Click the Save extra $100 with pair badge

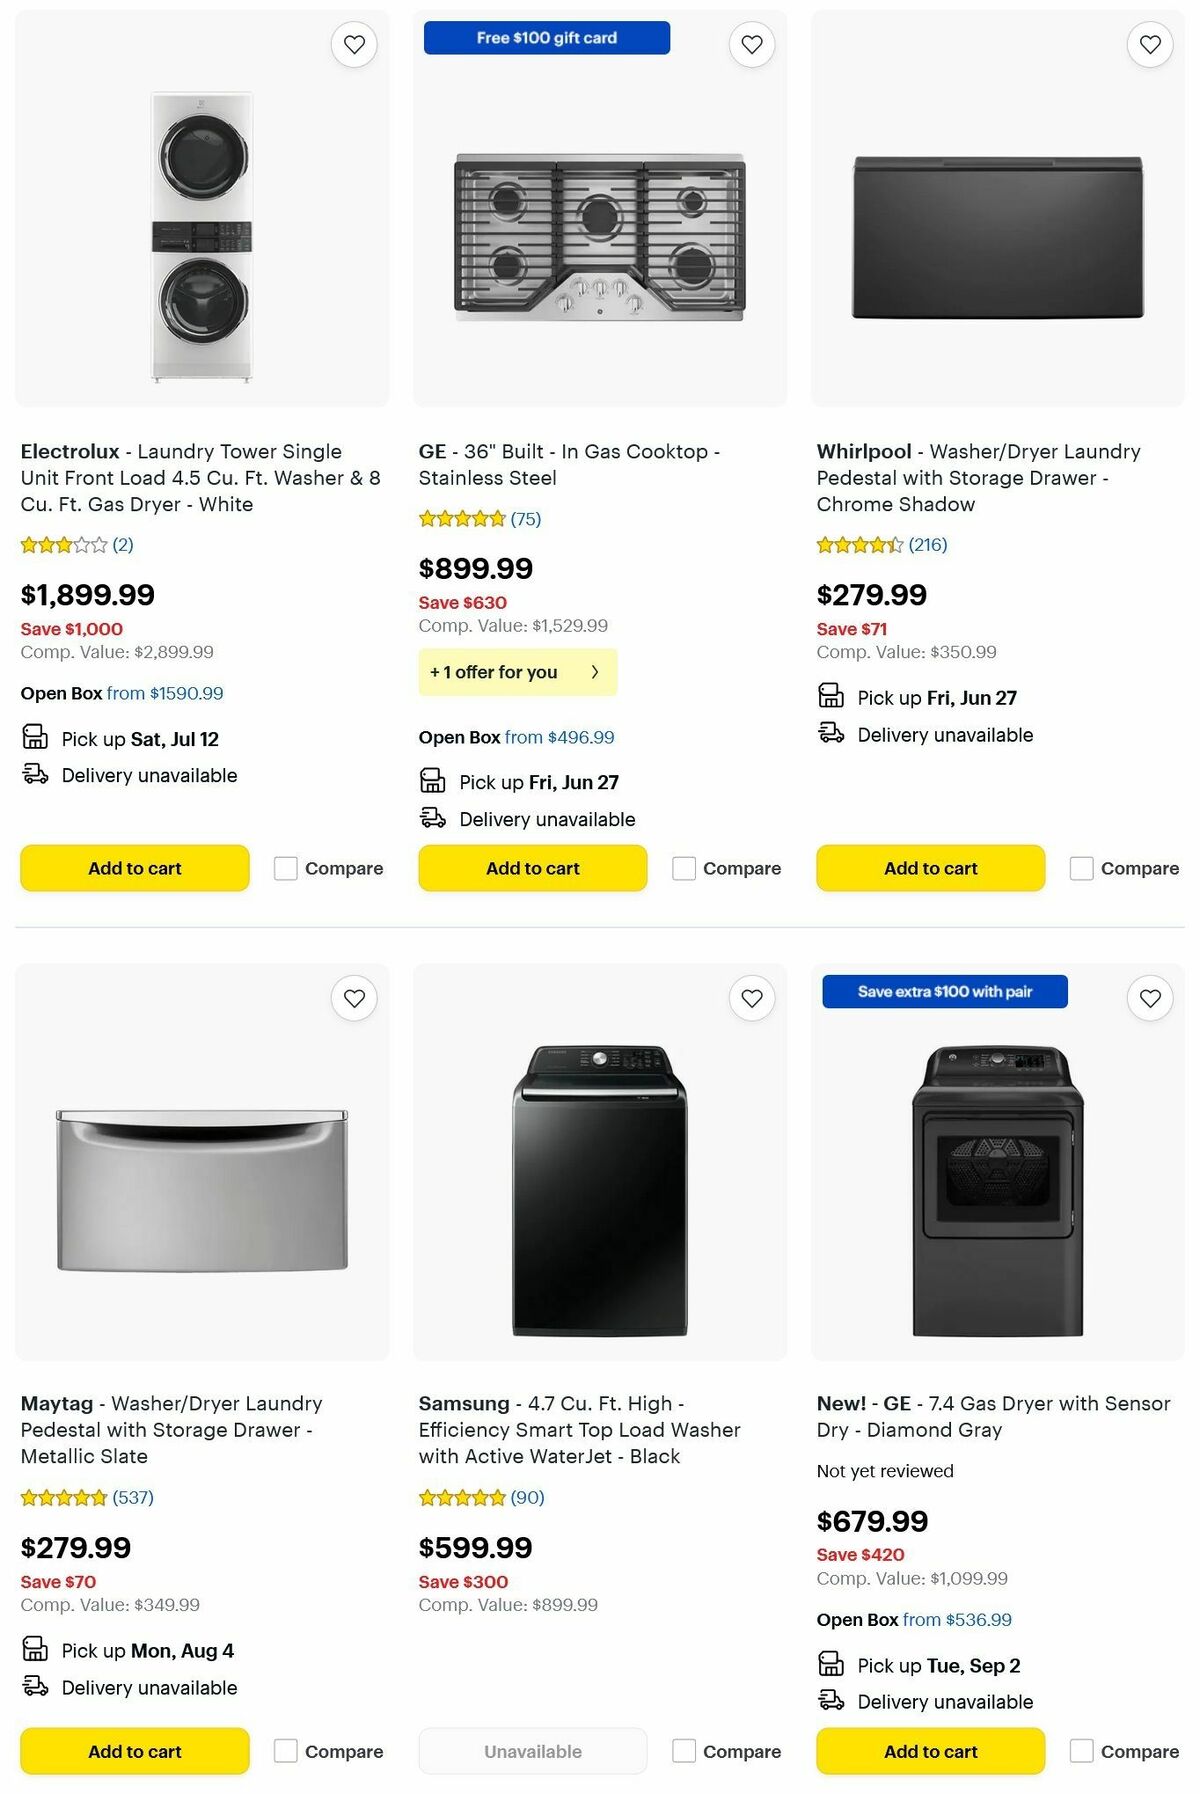pyautogui.click(x=944, y=991)
